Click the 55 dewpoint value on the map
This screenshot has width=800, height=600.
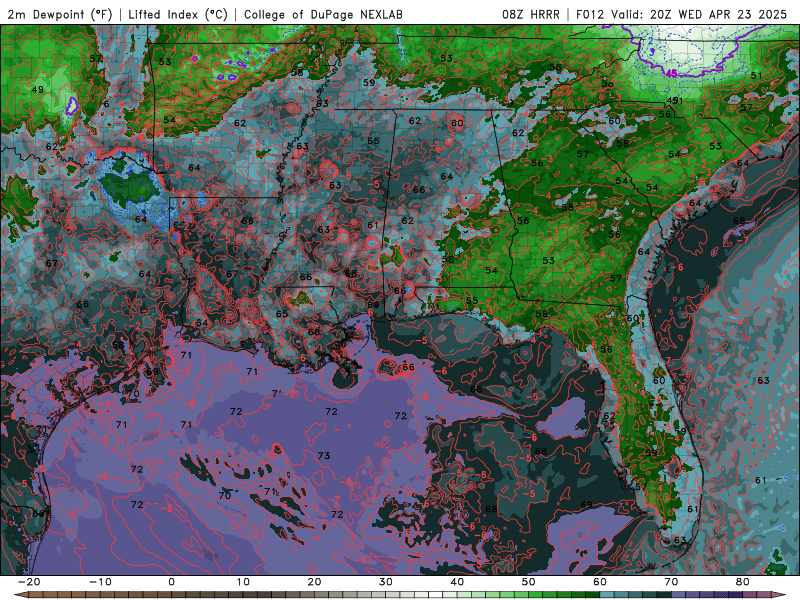click(472, 301)
